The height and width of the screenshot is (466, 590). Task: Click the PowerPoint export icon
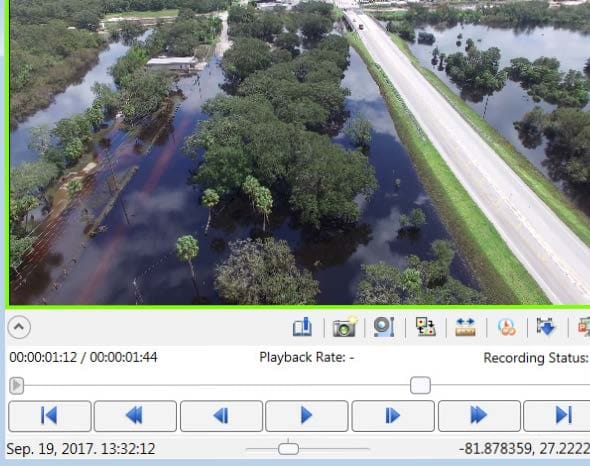584,327
